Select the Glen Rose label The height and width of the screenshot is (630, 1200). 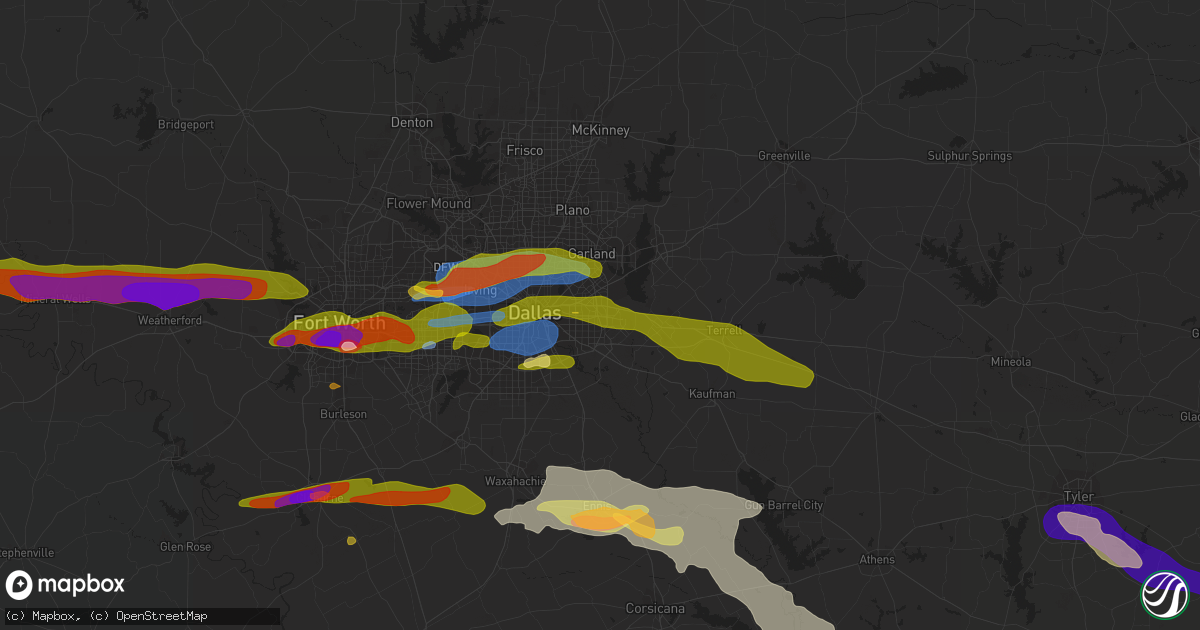point(185,546)
